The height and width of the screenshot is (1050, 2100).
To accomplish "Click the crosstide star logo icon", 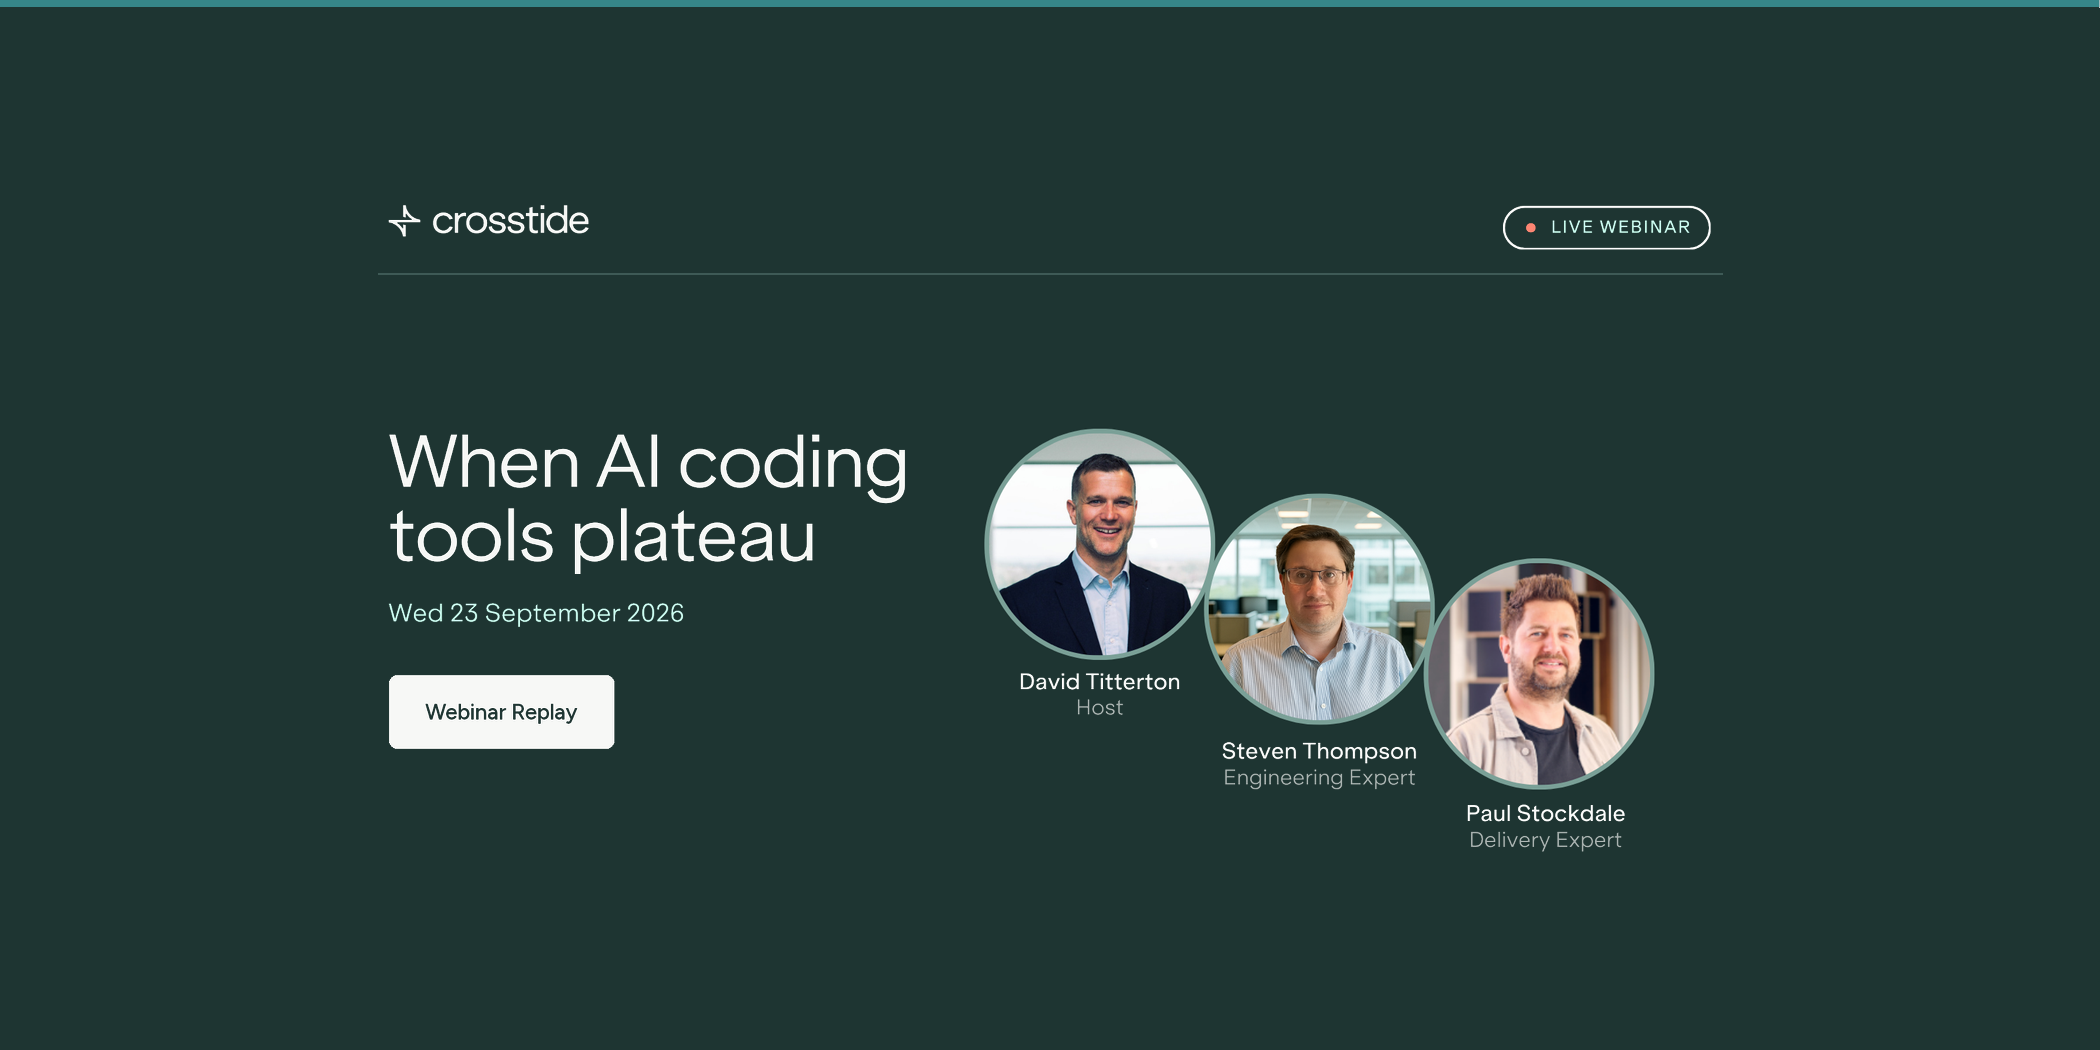I will pos(404,221).
